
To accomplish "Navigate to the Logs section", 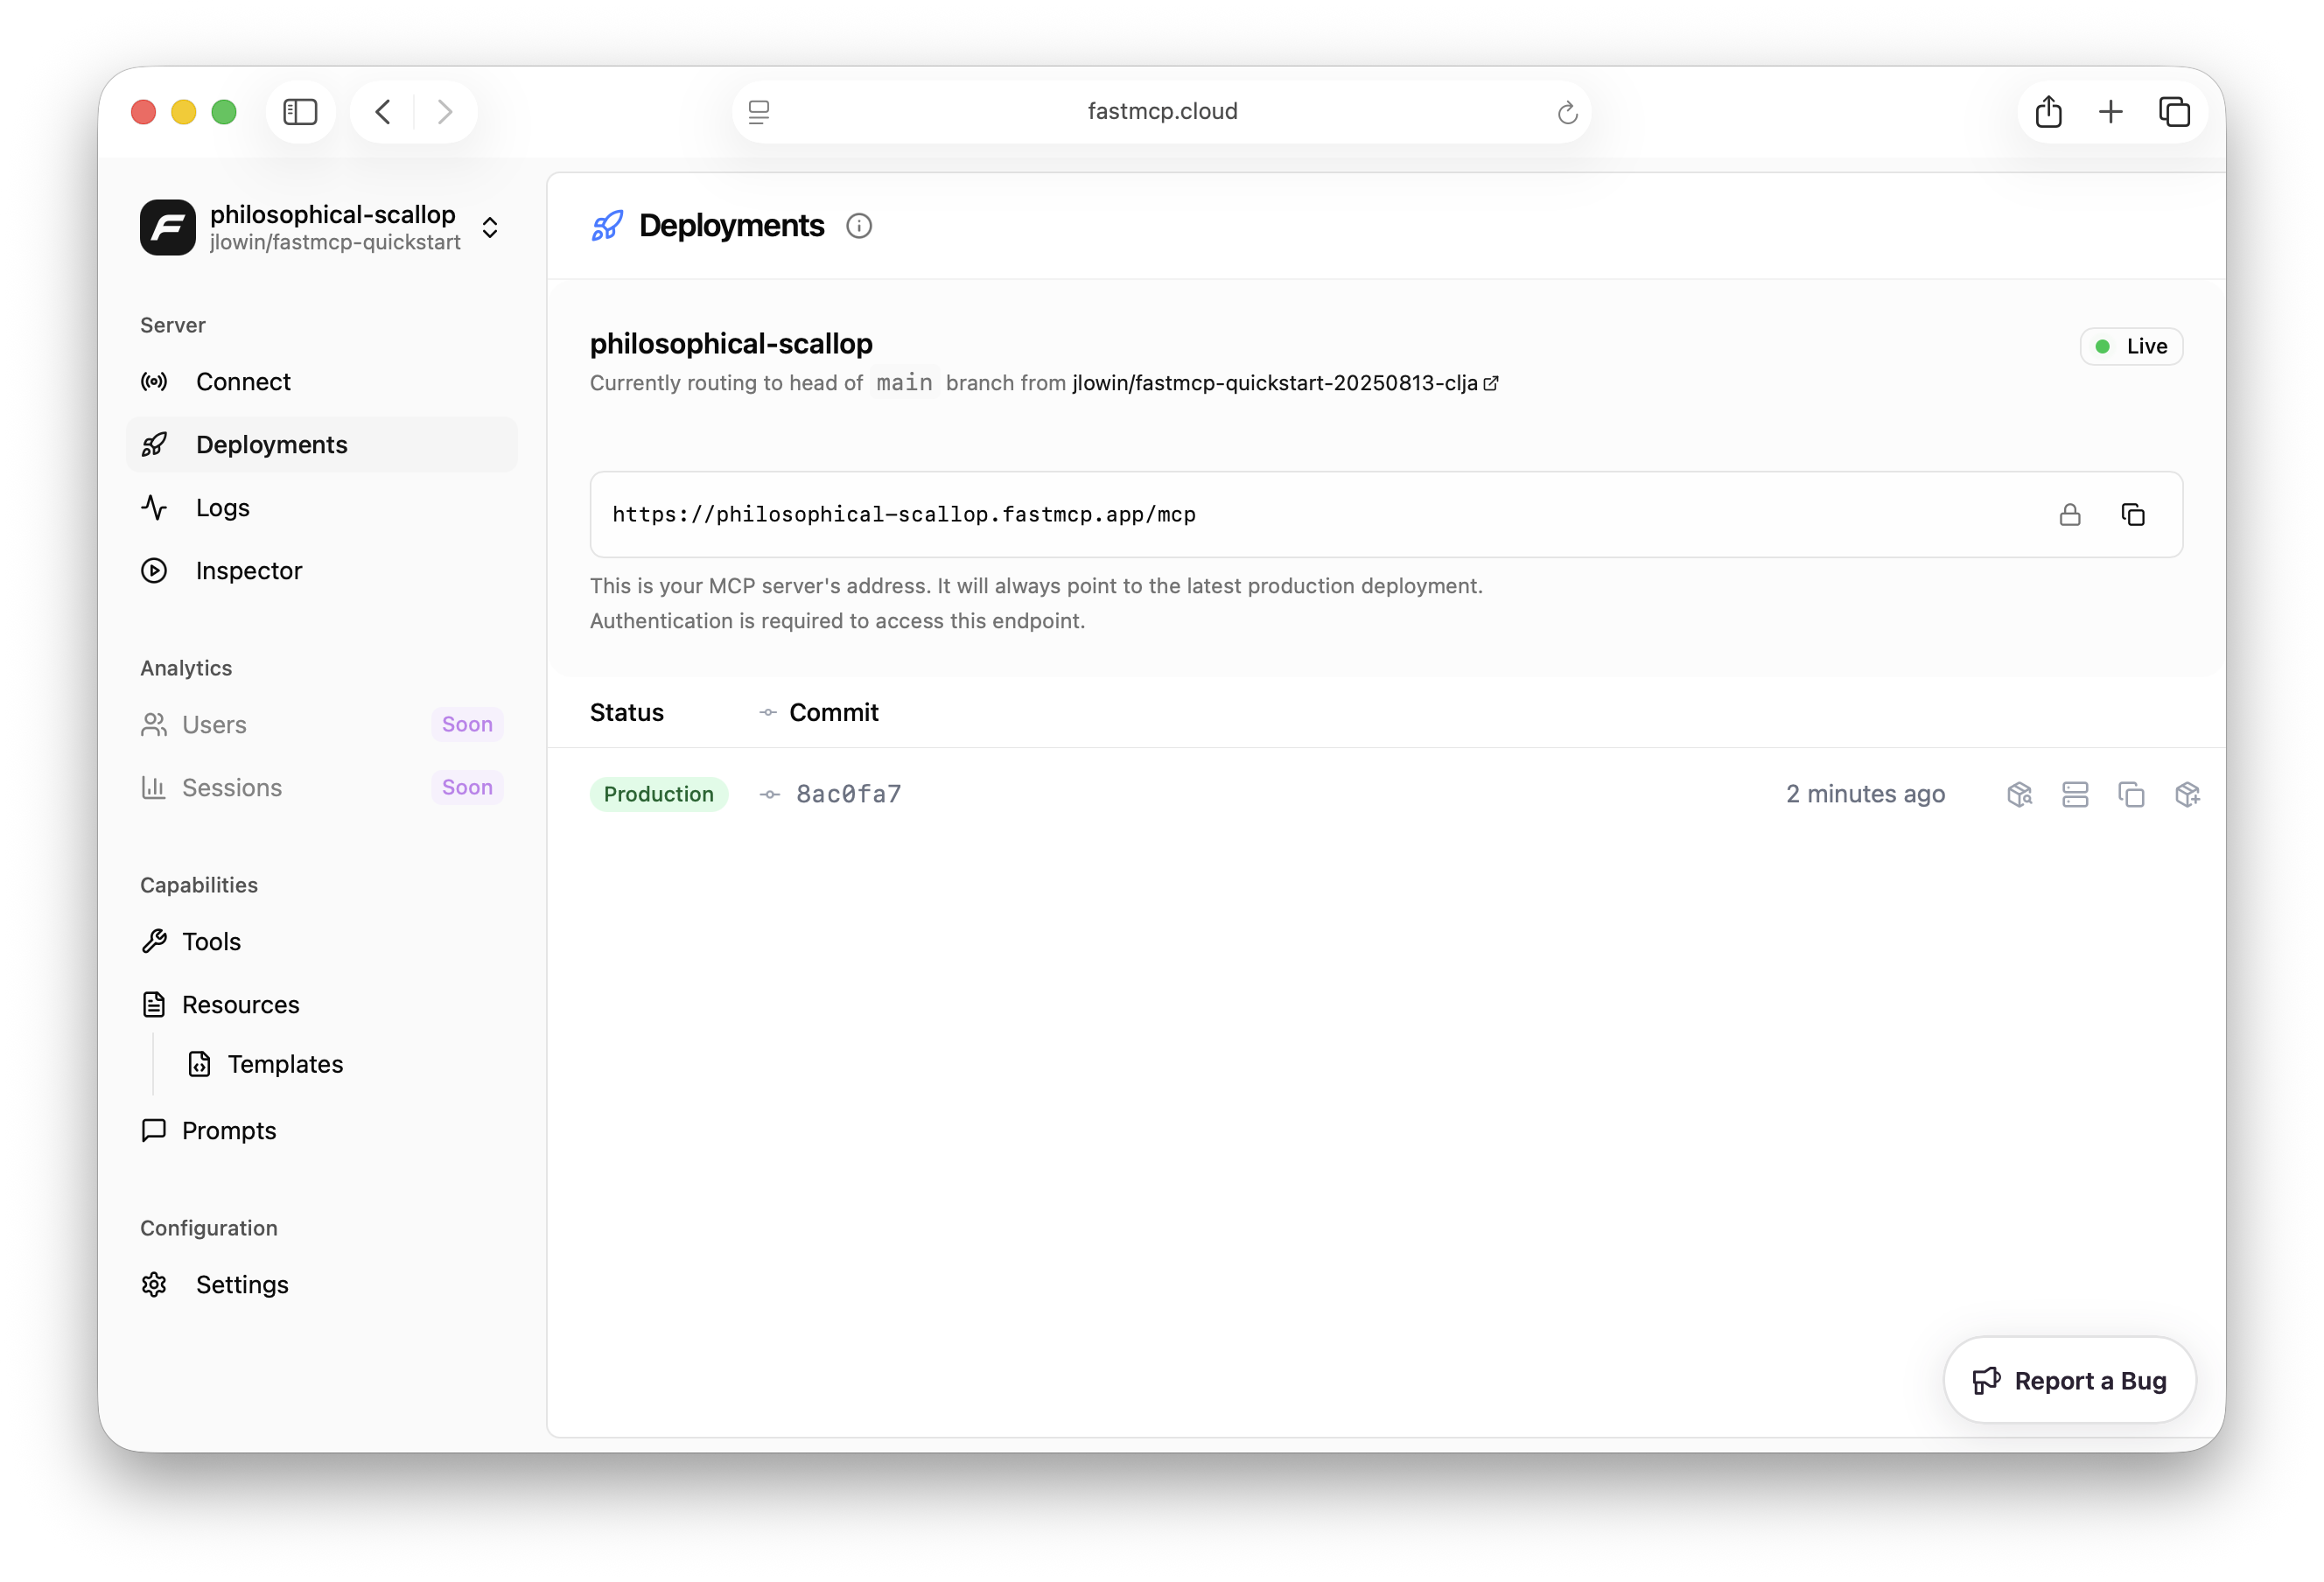I will pos(222,507).
